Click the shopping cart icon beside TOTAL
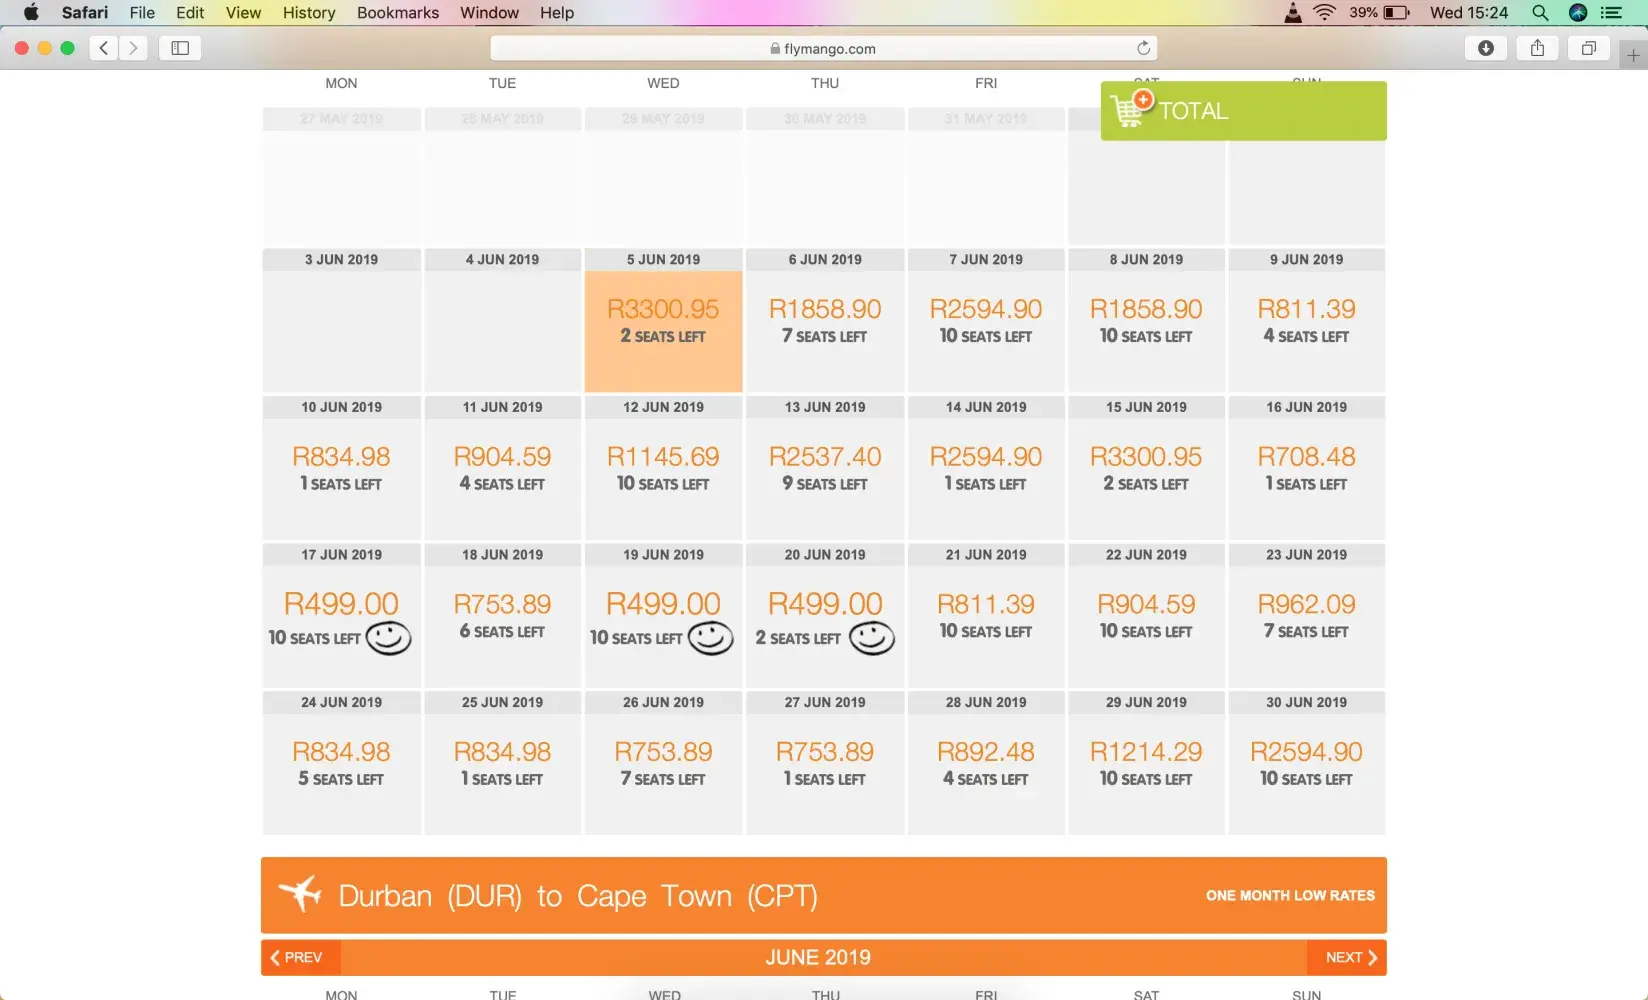The width and height of the screenshot is (1648, 1000). click(x=1131, y=109)
